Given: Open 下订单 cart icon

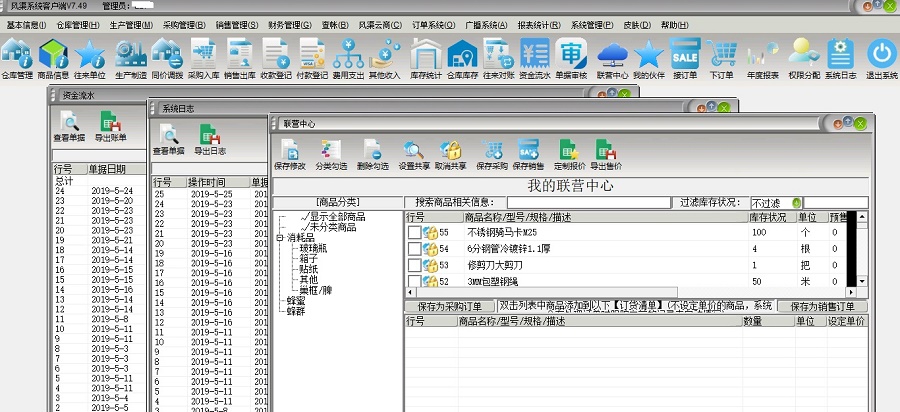Looking at the screenshot, I should [721, 59].
